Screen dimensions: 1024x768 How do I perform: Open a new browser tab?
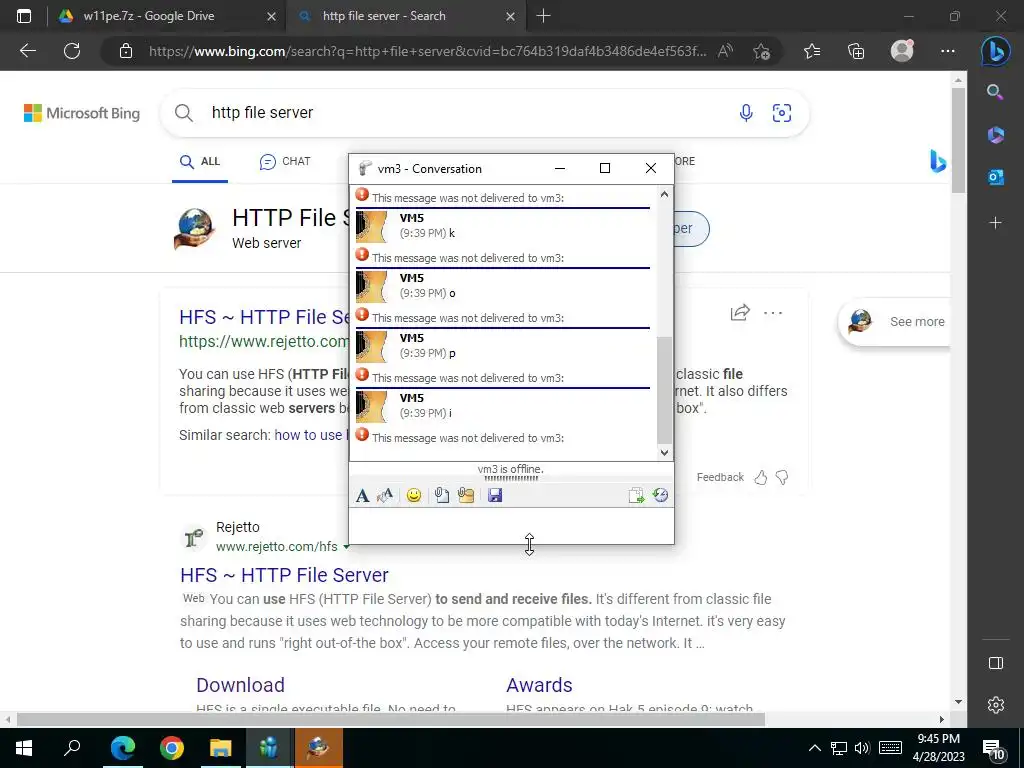(x=543, y=16)
